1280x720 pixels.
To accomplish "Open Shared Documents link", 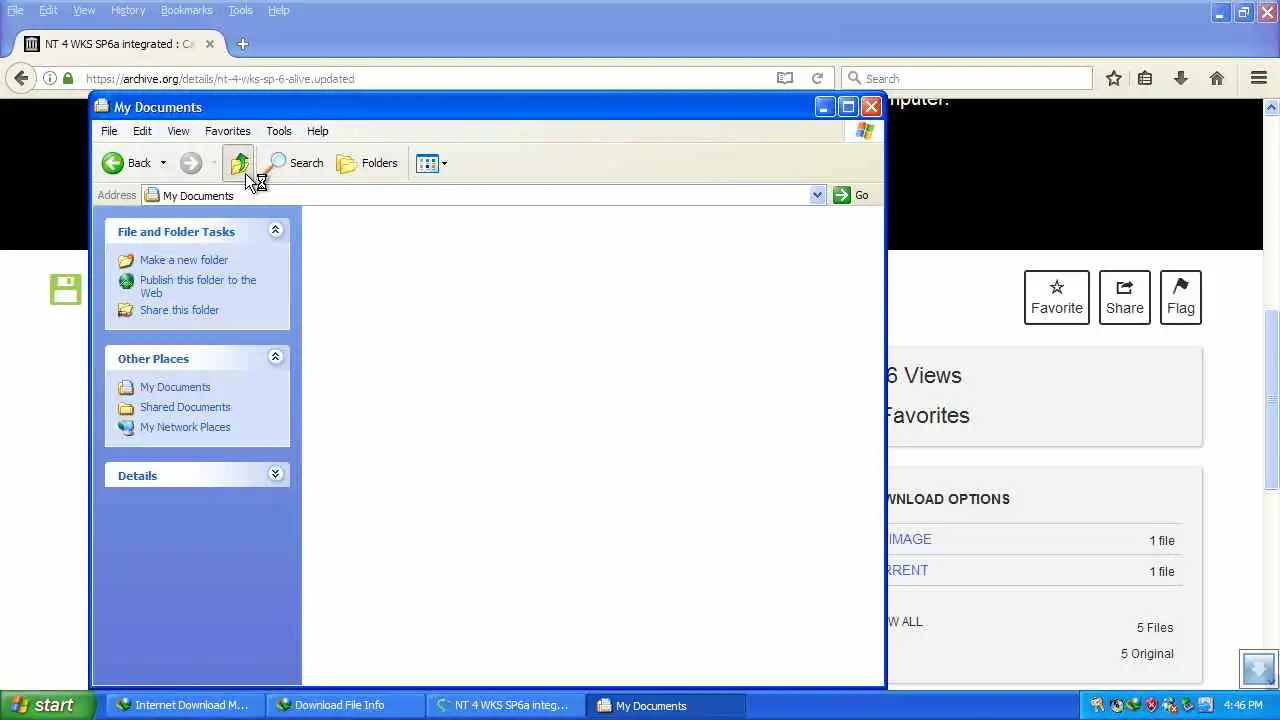I will [x=185, y=407].
